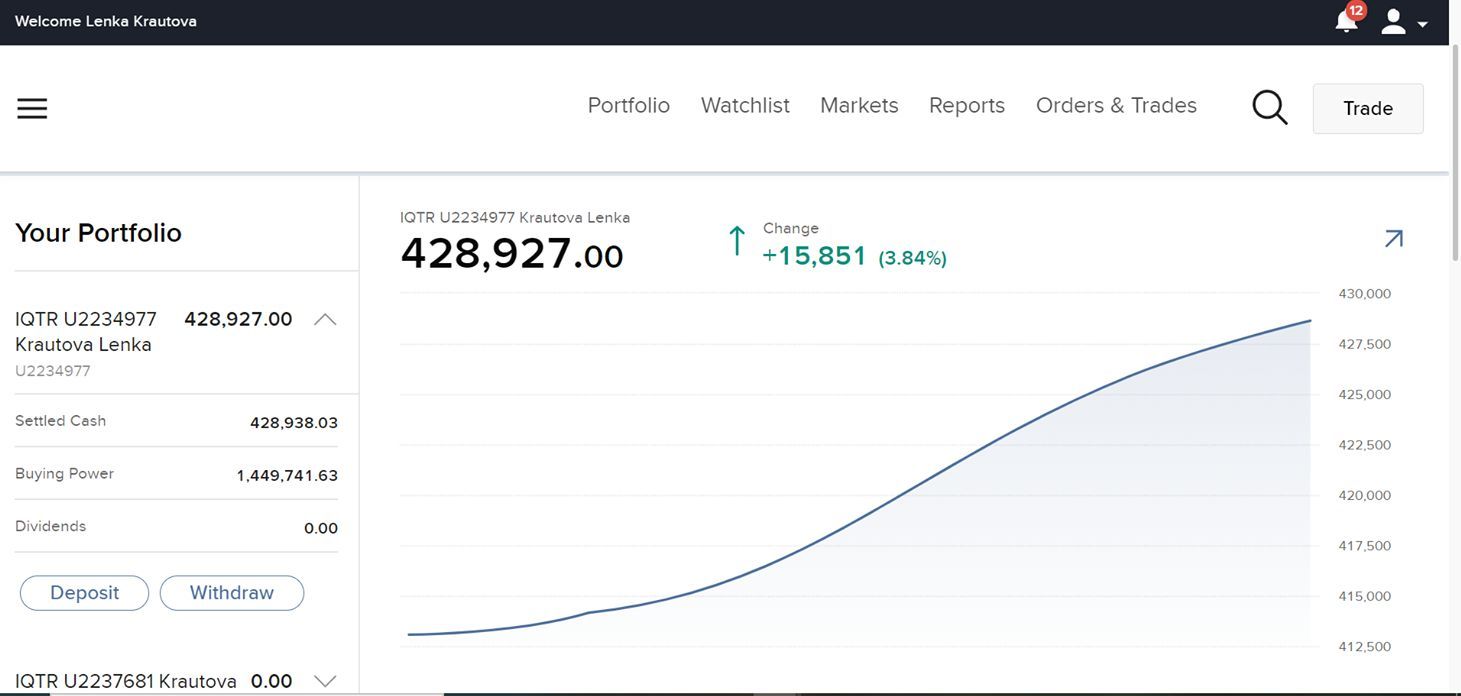Click the 420,000 axis label

tap(1364, 496)
